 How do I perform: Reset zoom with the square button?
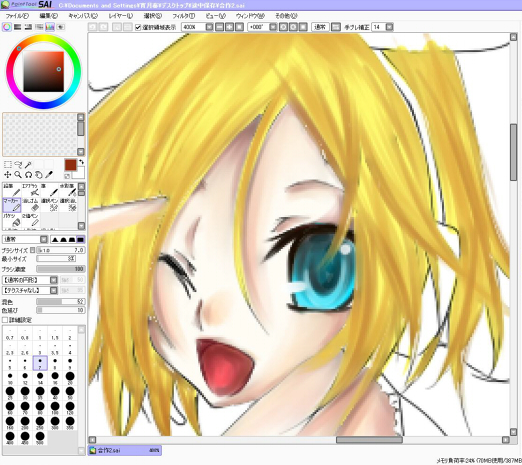(x=239, y=27)
